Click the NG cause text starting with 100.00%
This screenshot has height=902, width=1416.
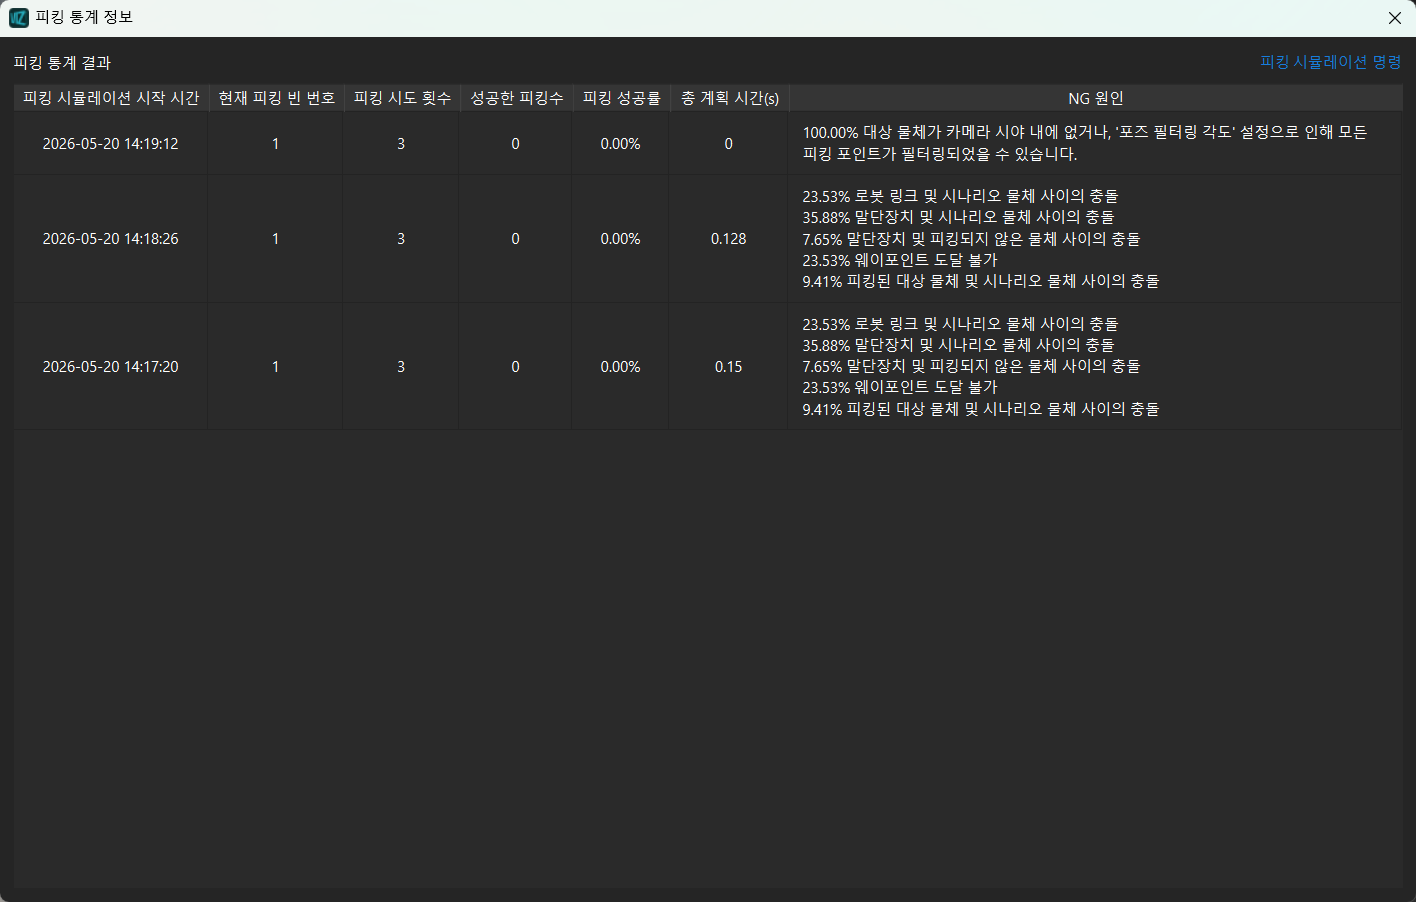tap(1085, 143)
